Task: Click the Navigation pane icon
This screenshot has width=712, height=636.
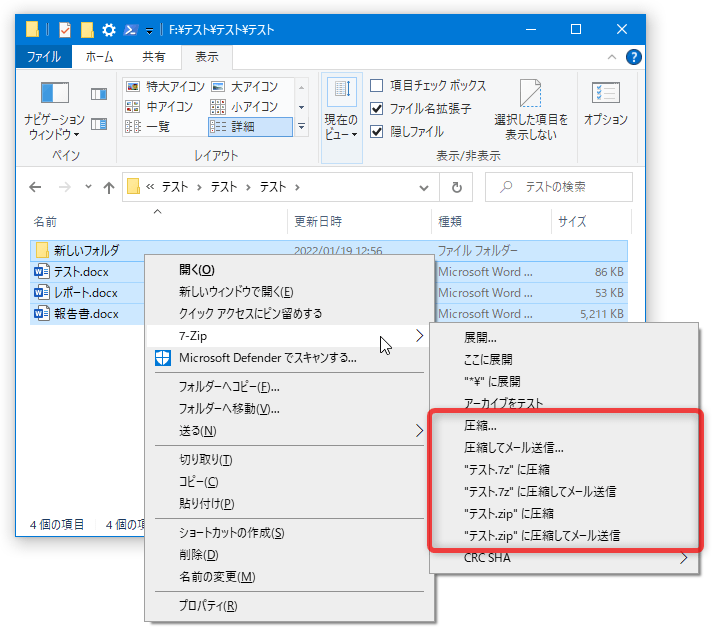Action: tap(54, 93)
